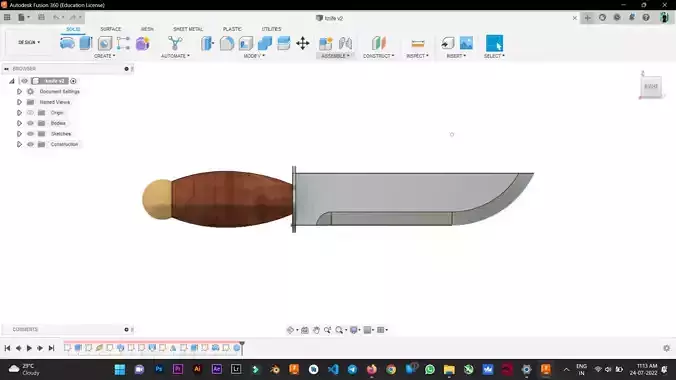Image resolution: width=676 pixels, height=380 pixels.
Task: Expand the Origin tree node
Action: tap(19, 113)
